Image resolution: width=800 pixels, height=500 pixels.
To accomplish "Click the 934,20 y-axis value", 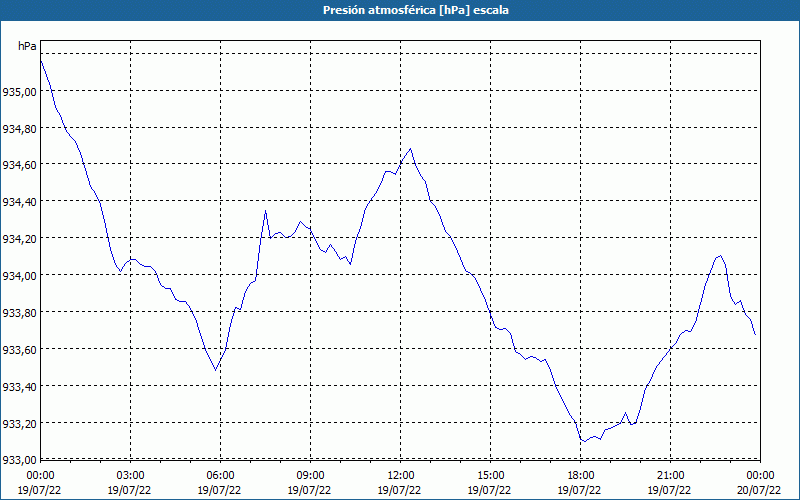I will click(19, 239).
